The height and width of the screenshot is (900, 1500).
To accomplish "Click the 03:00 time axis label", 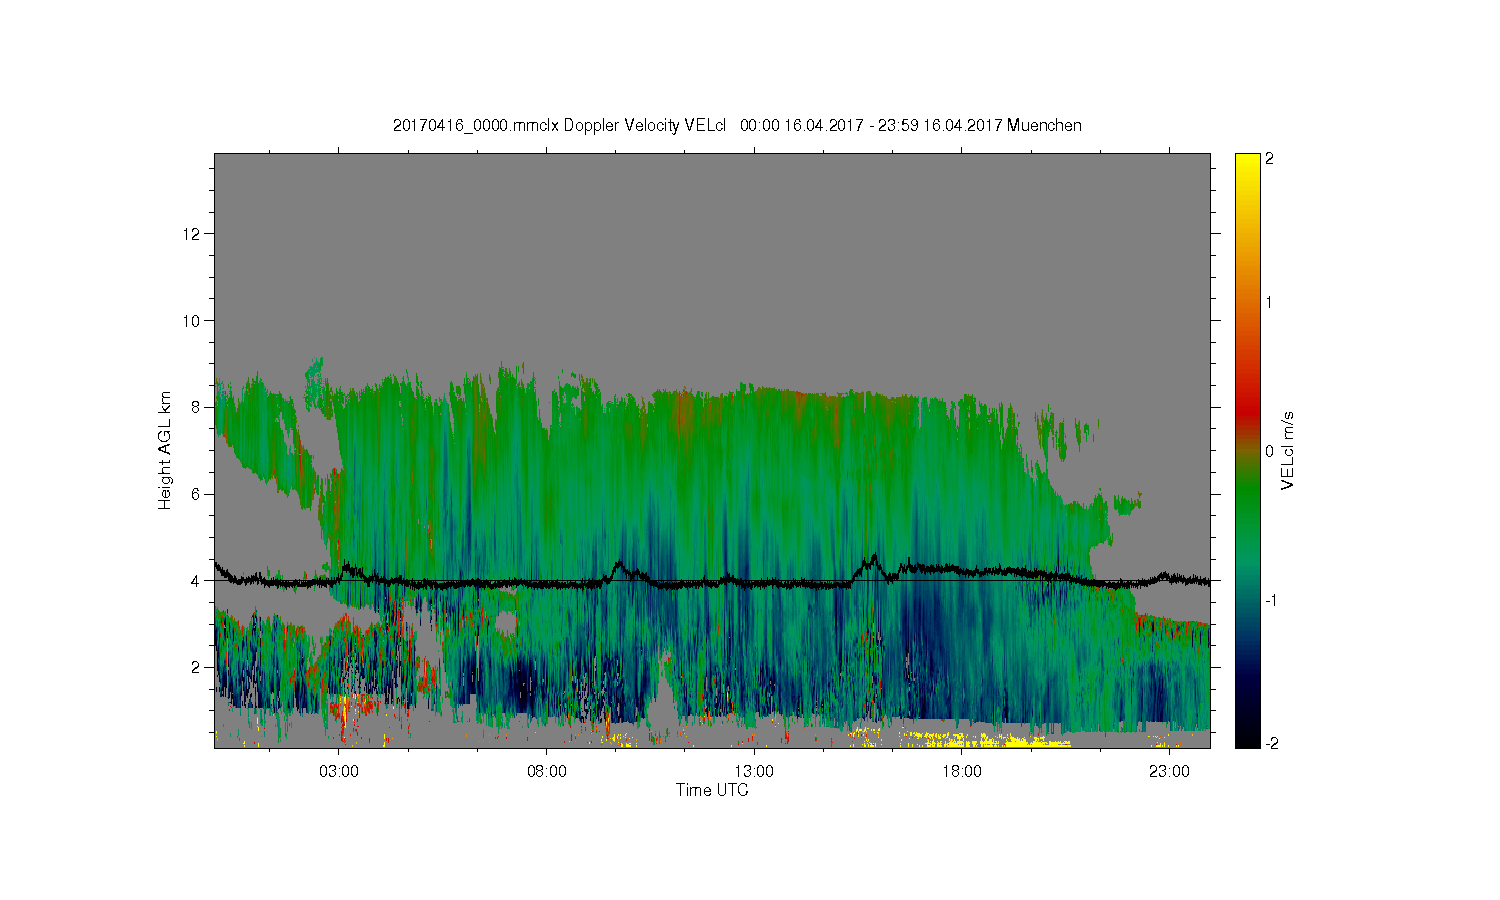I will (x=339, y=772).
